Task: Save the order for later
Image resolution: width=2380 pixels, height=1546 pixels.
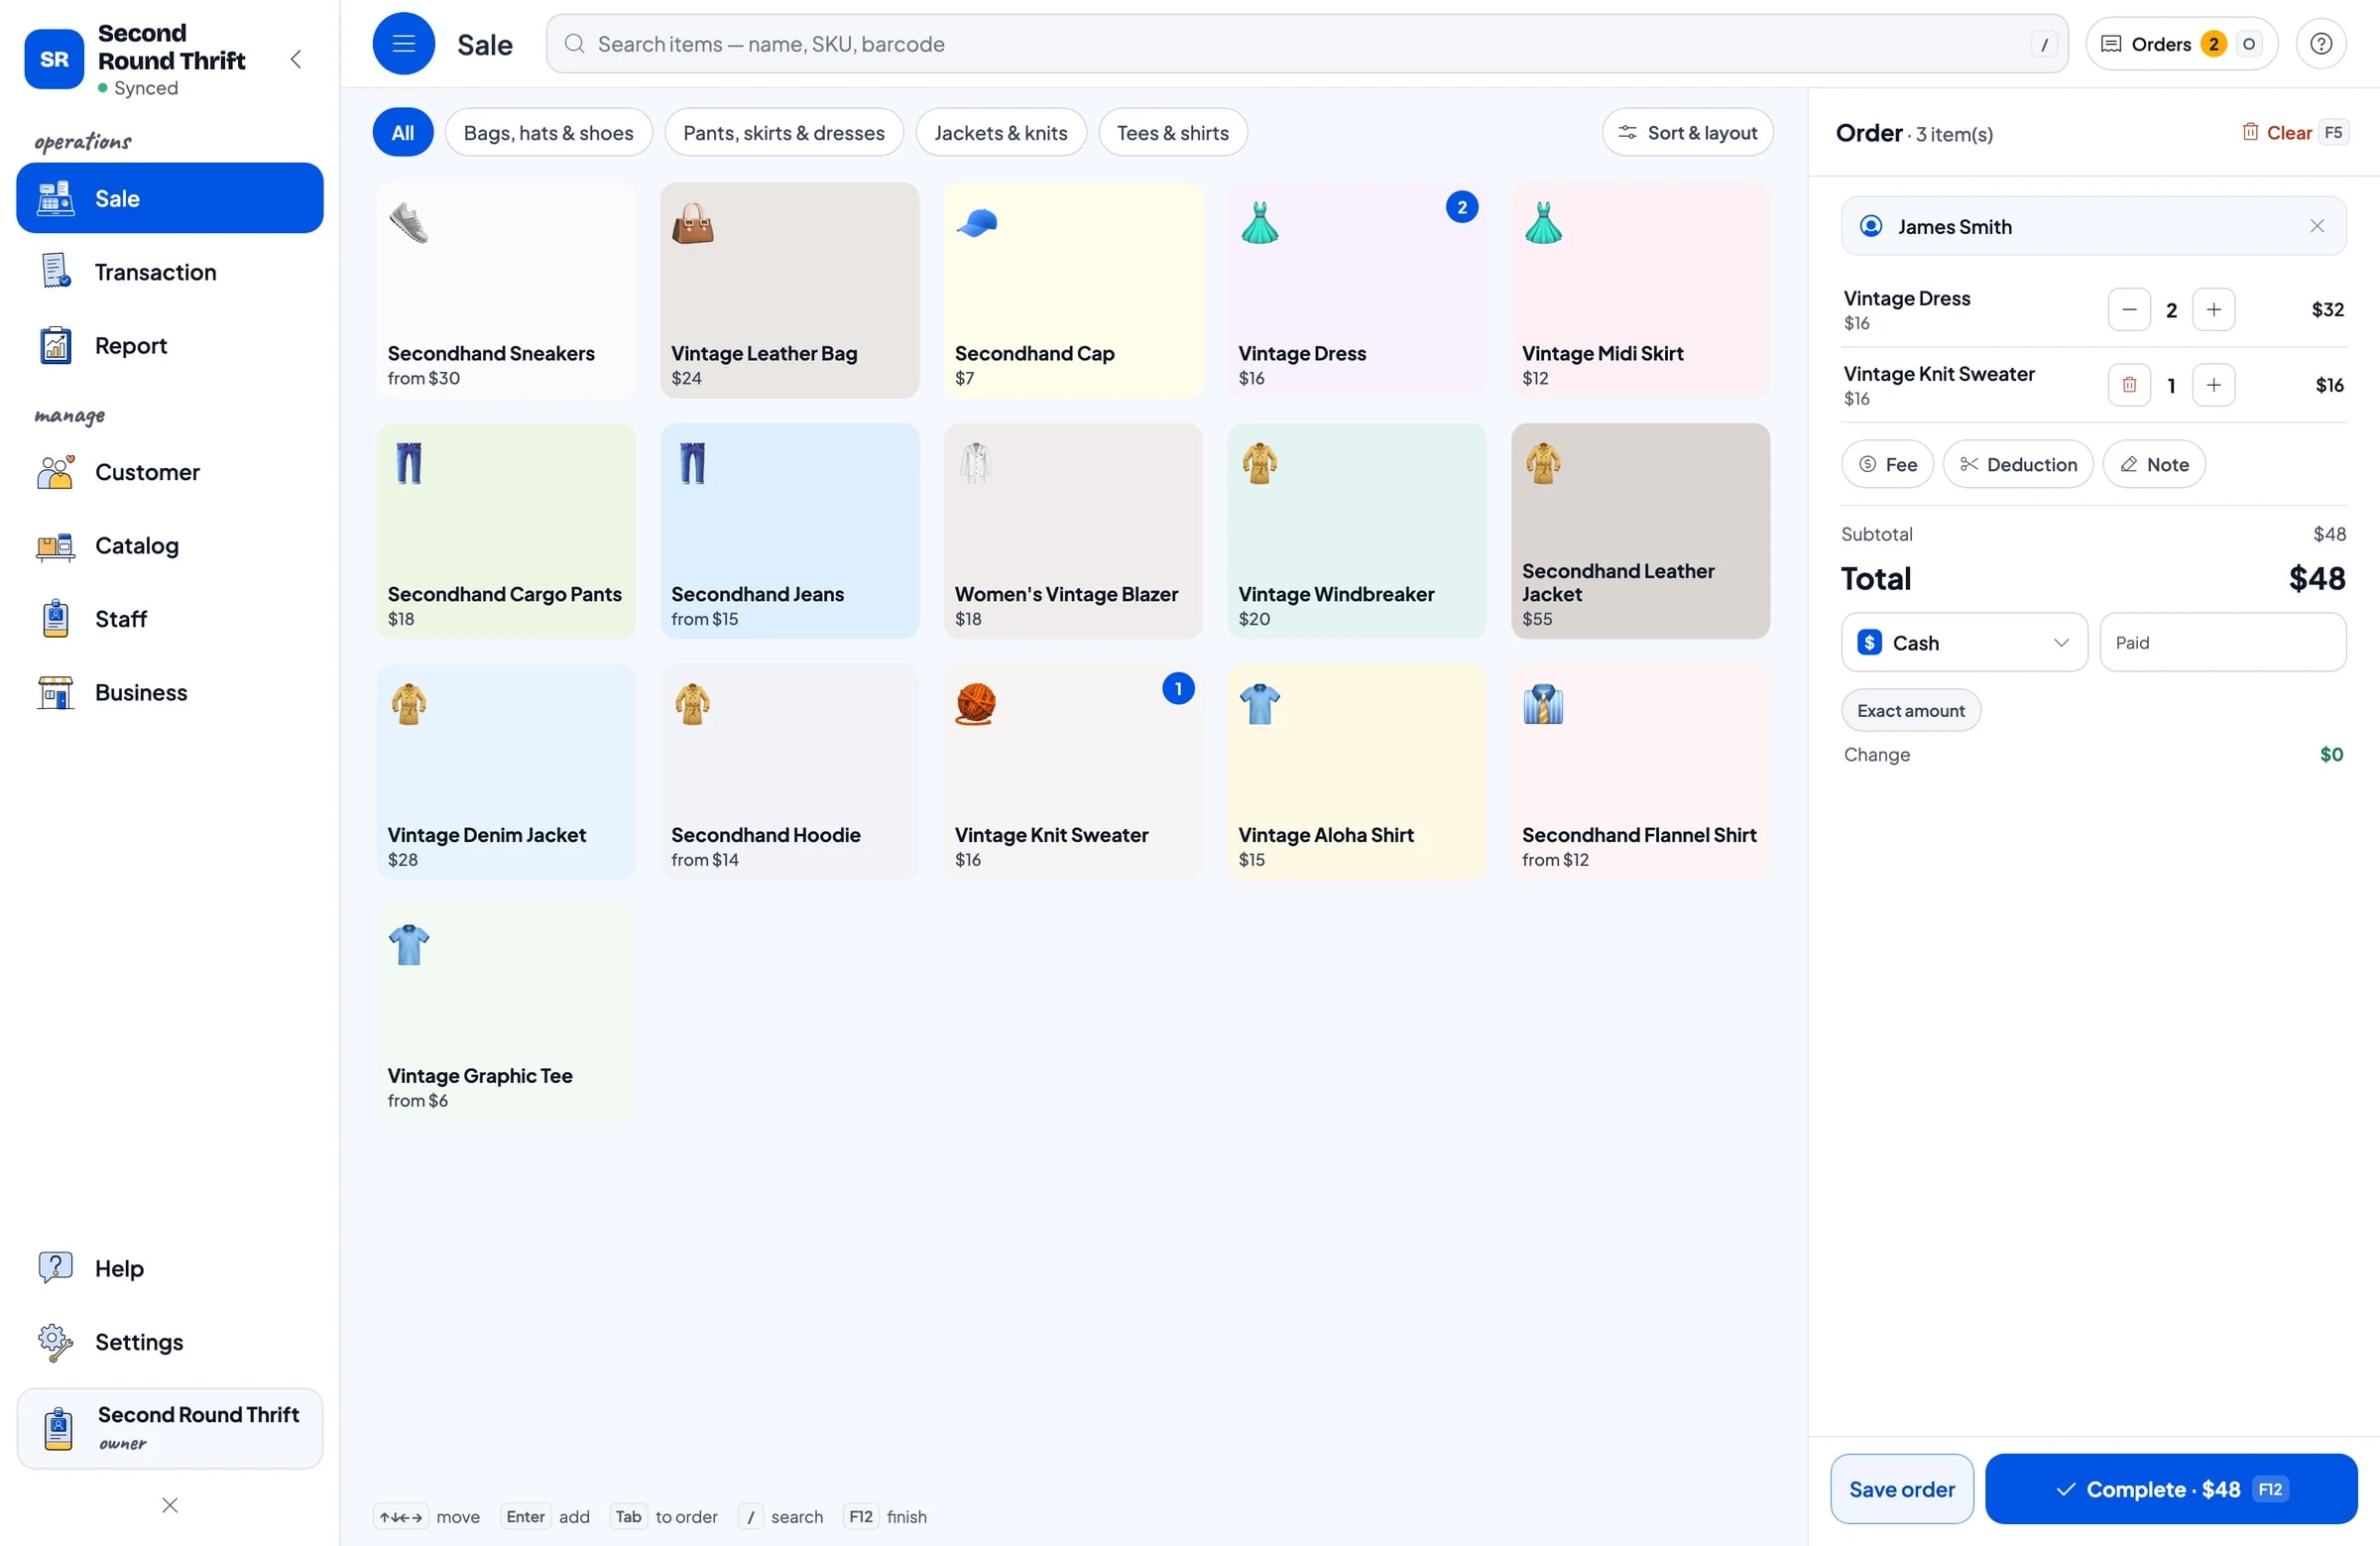Action: pos(1901,1488)
